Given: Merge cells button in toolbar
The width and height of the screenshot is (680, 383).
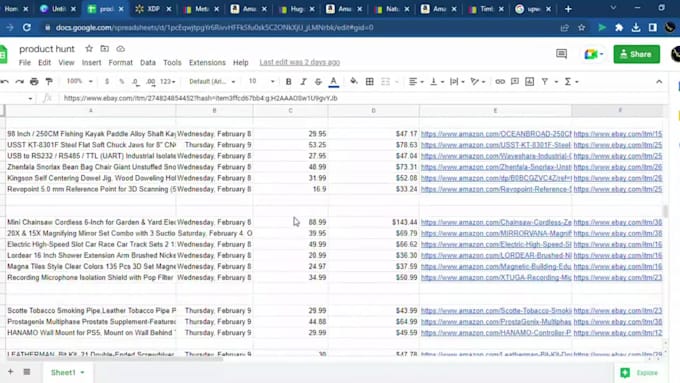Looking at the screenshot, I should click(385, 82).
